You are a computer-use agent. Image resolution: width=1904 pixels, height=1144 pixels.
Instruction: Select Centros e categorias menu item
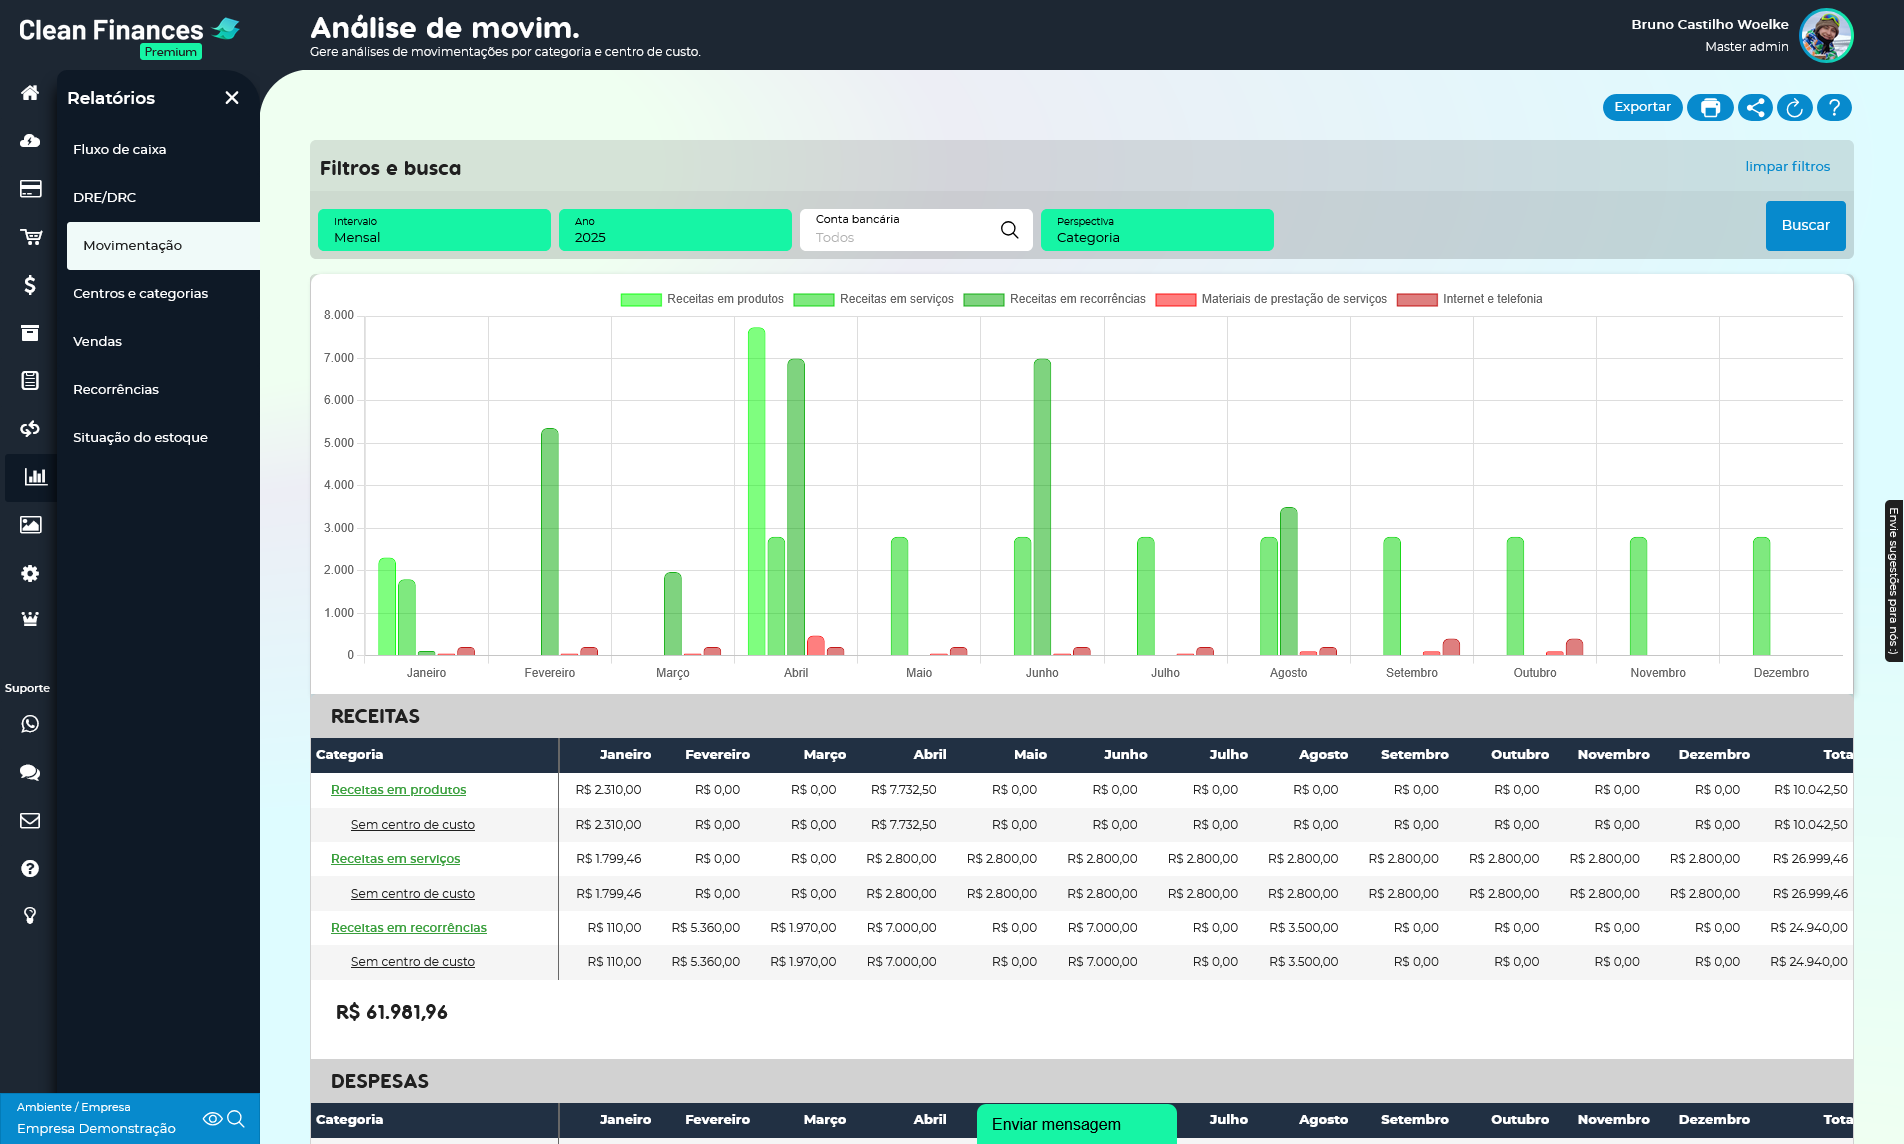click(x=140, y=294)
